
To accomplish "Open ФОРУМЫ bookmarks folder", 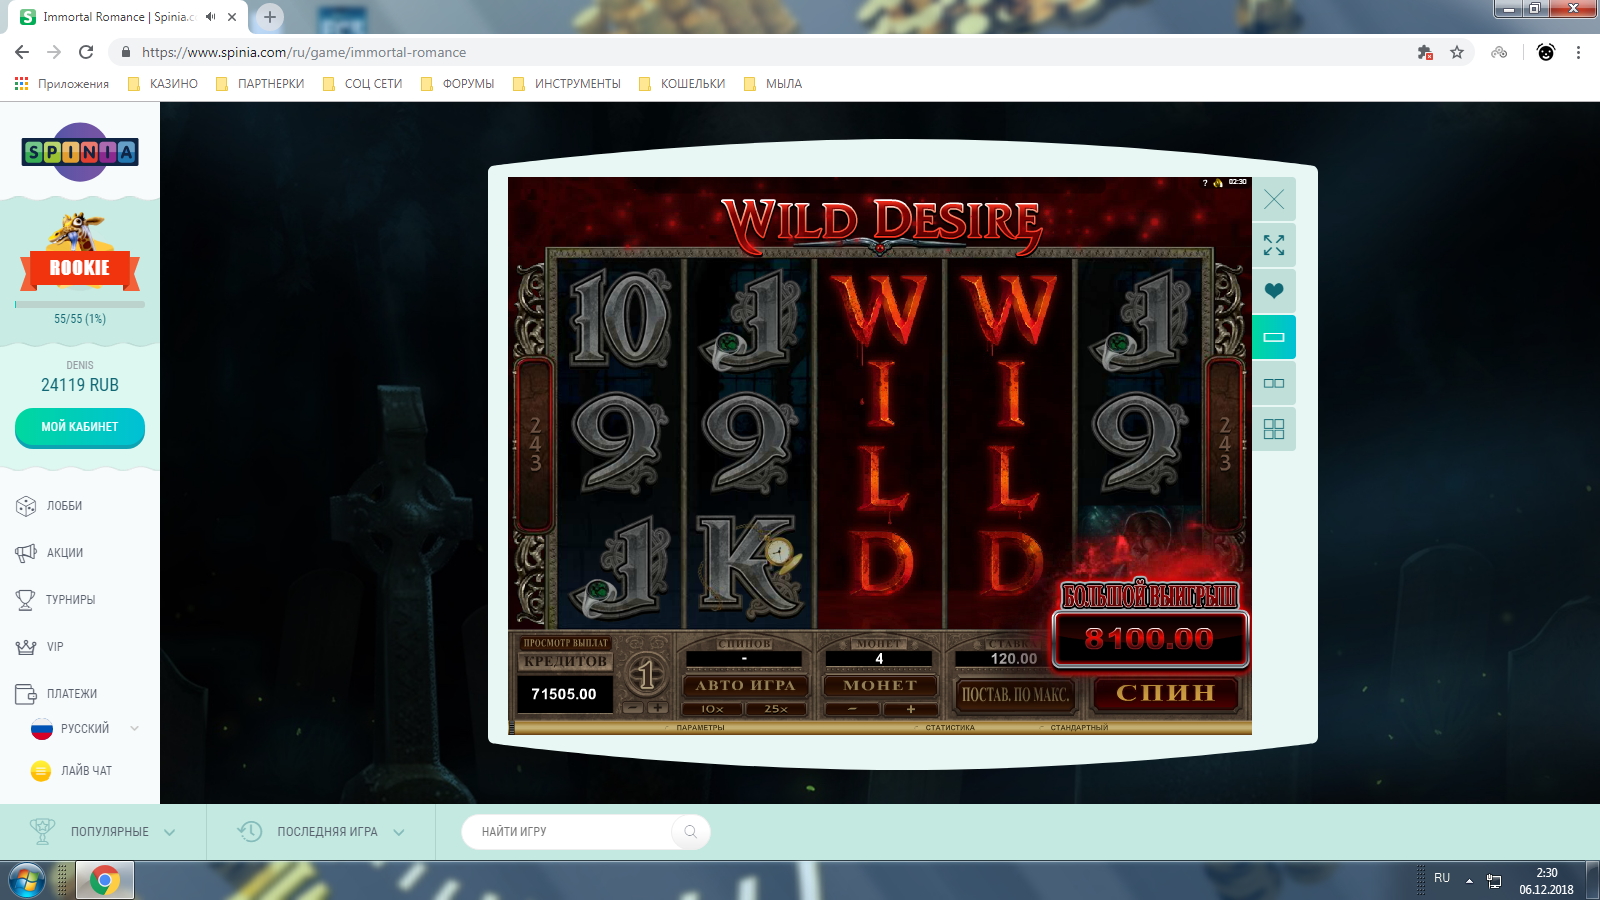I will tap(458, 84).
